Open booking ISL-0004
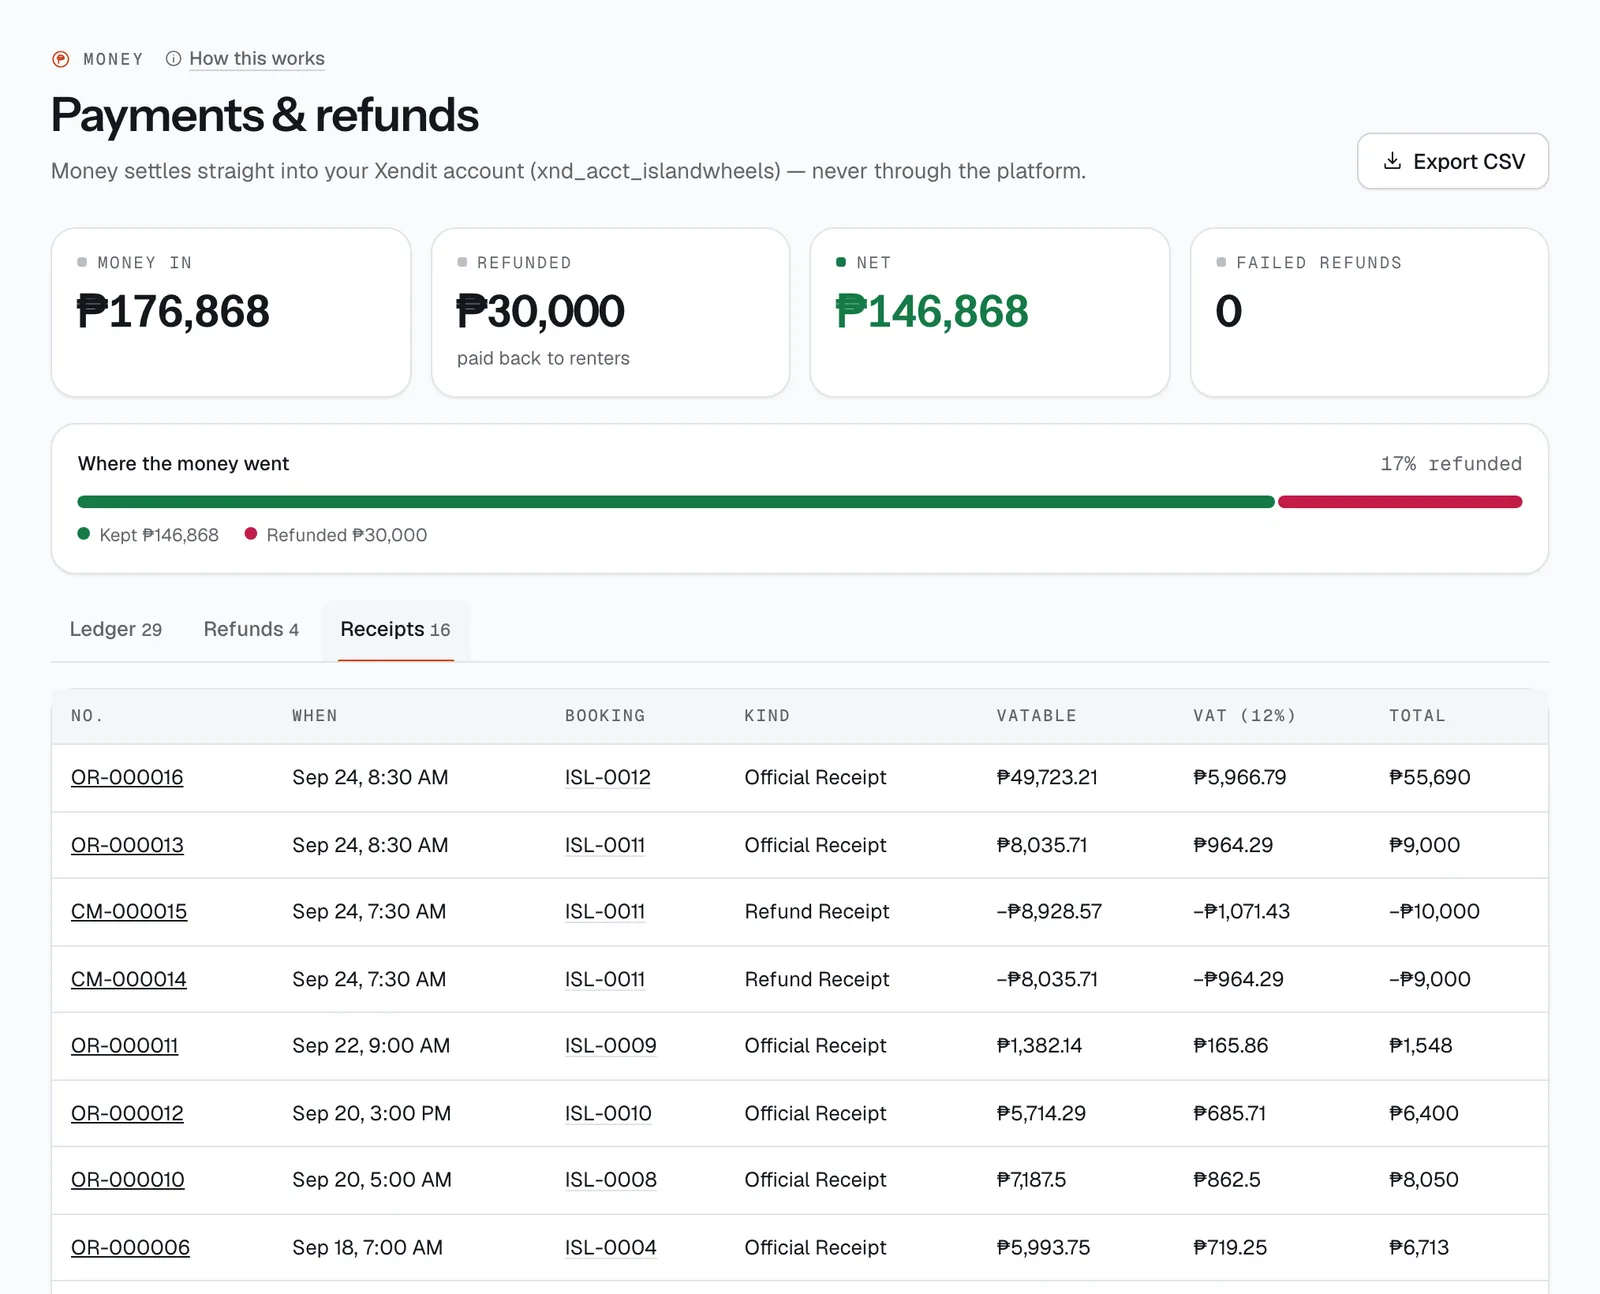The image size is (1600, 1294). 611,1248
